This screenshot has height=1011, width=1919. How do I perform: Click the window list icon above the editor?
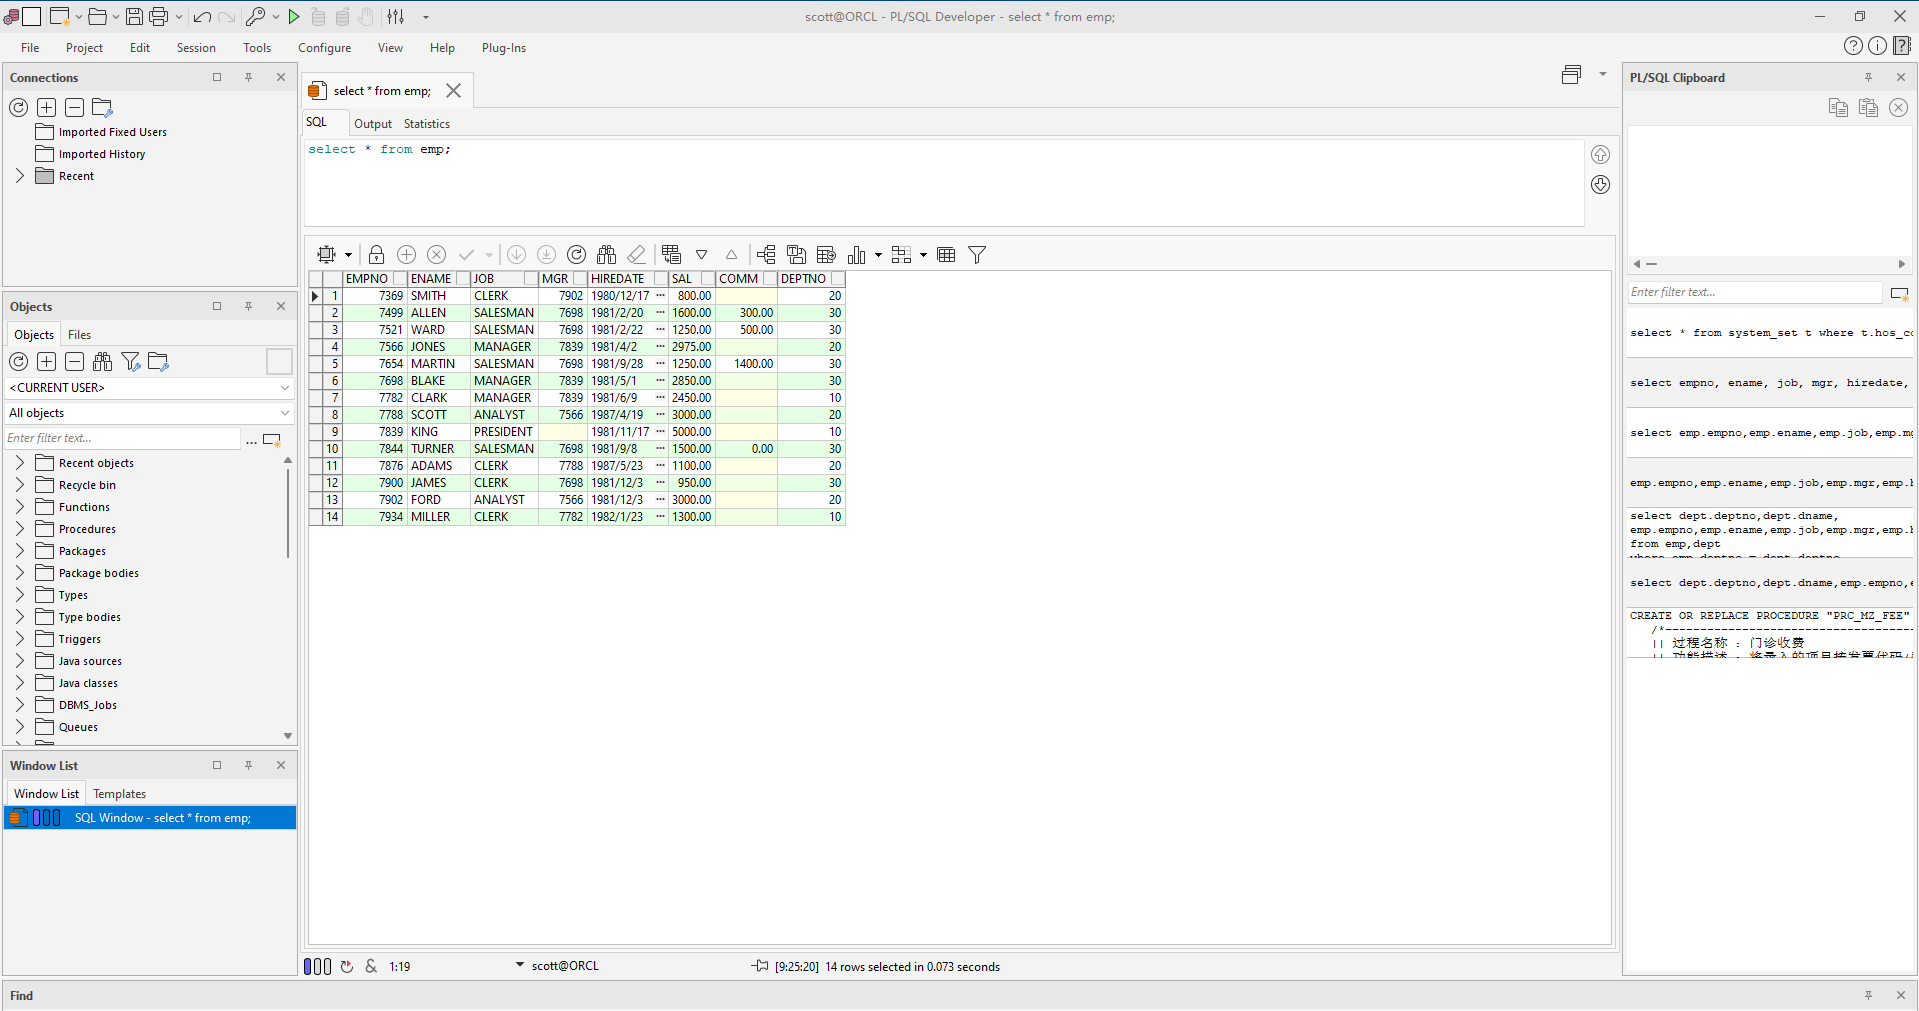click(x=1572, y=75)
